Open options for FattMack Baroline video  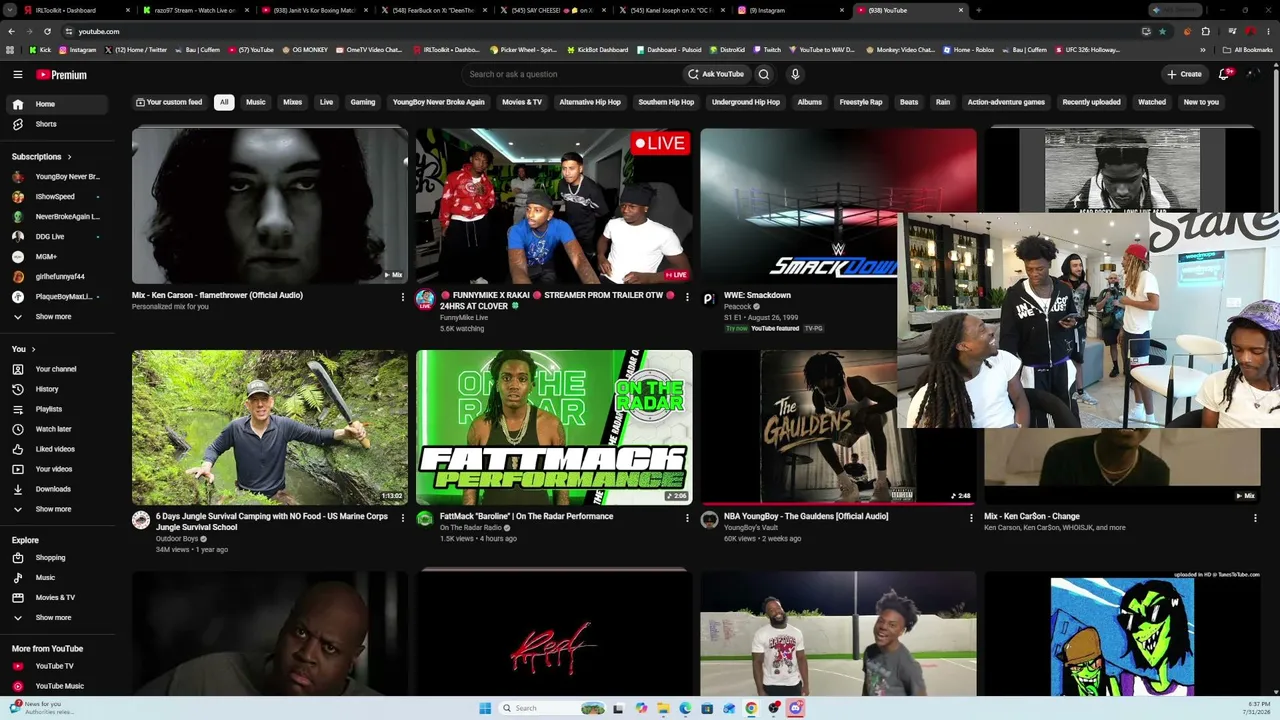(x=687, y=518)
